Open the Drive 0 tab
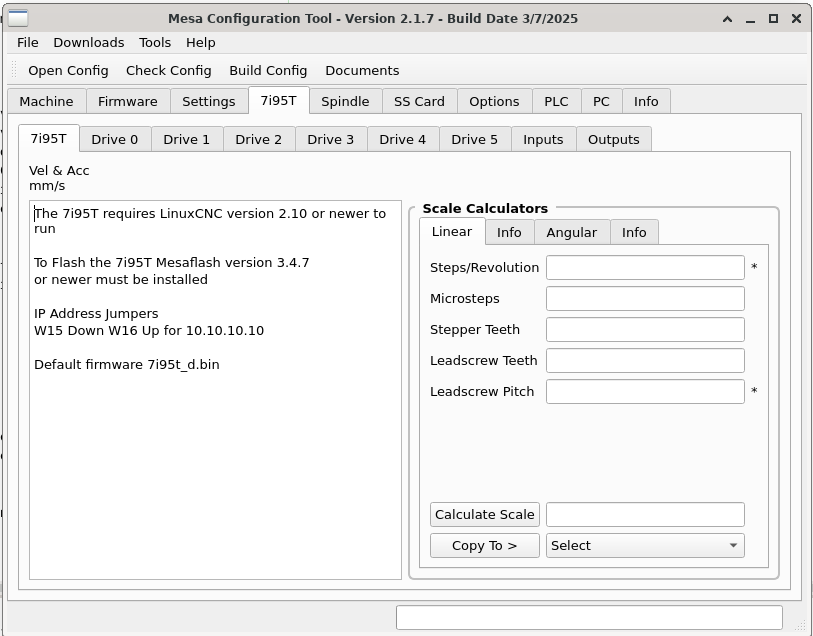Image resolution: width=813 pixels, height=636 pixels. coord(115,139)
